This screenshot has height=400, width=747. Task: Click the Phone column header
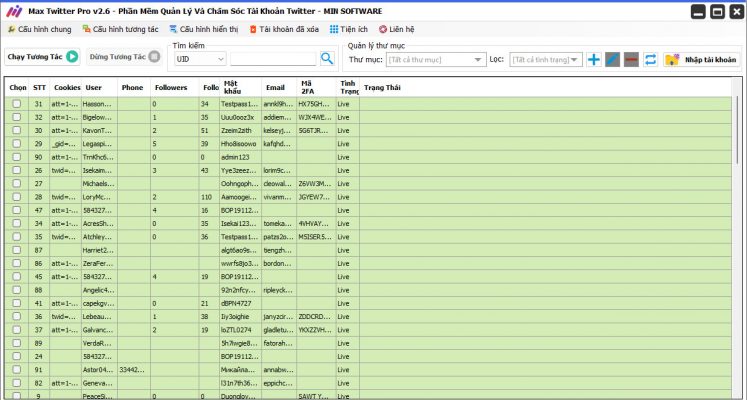(134, 88)
